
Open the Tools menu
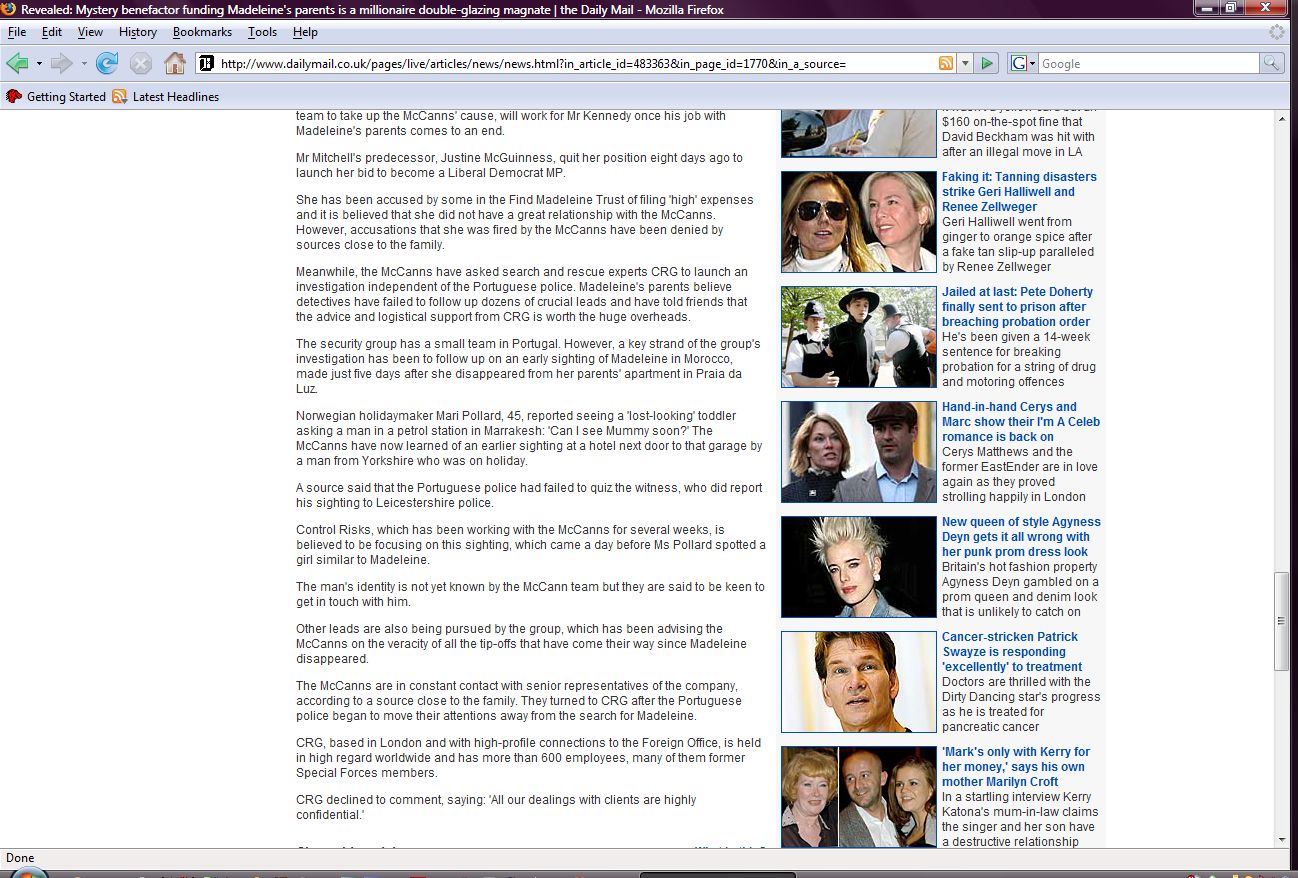[262, 32]
